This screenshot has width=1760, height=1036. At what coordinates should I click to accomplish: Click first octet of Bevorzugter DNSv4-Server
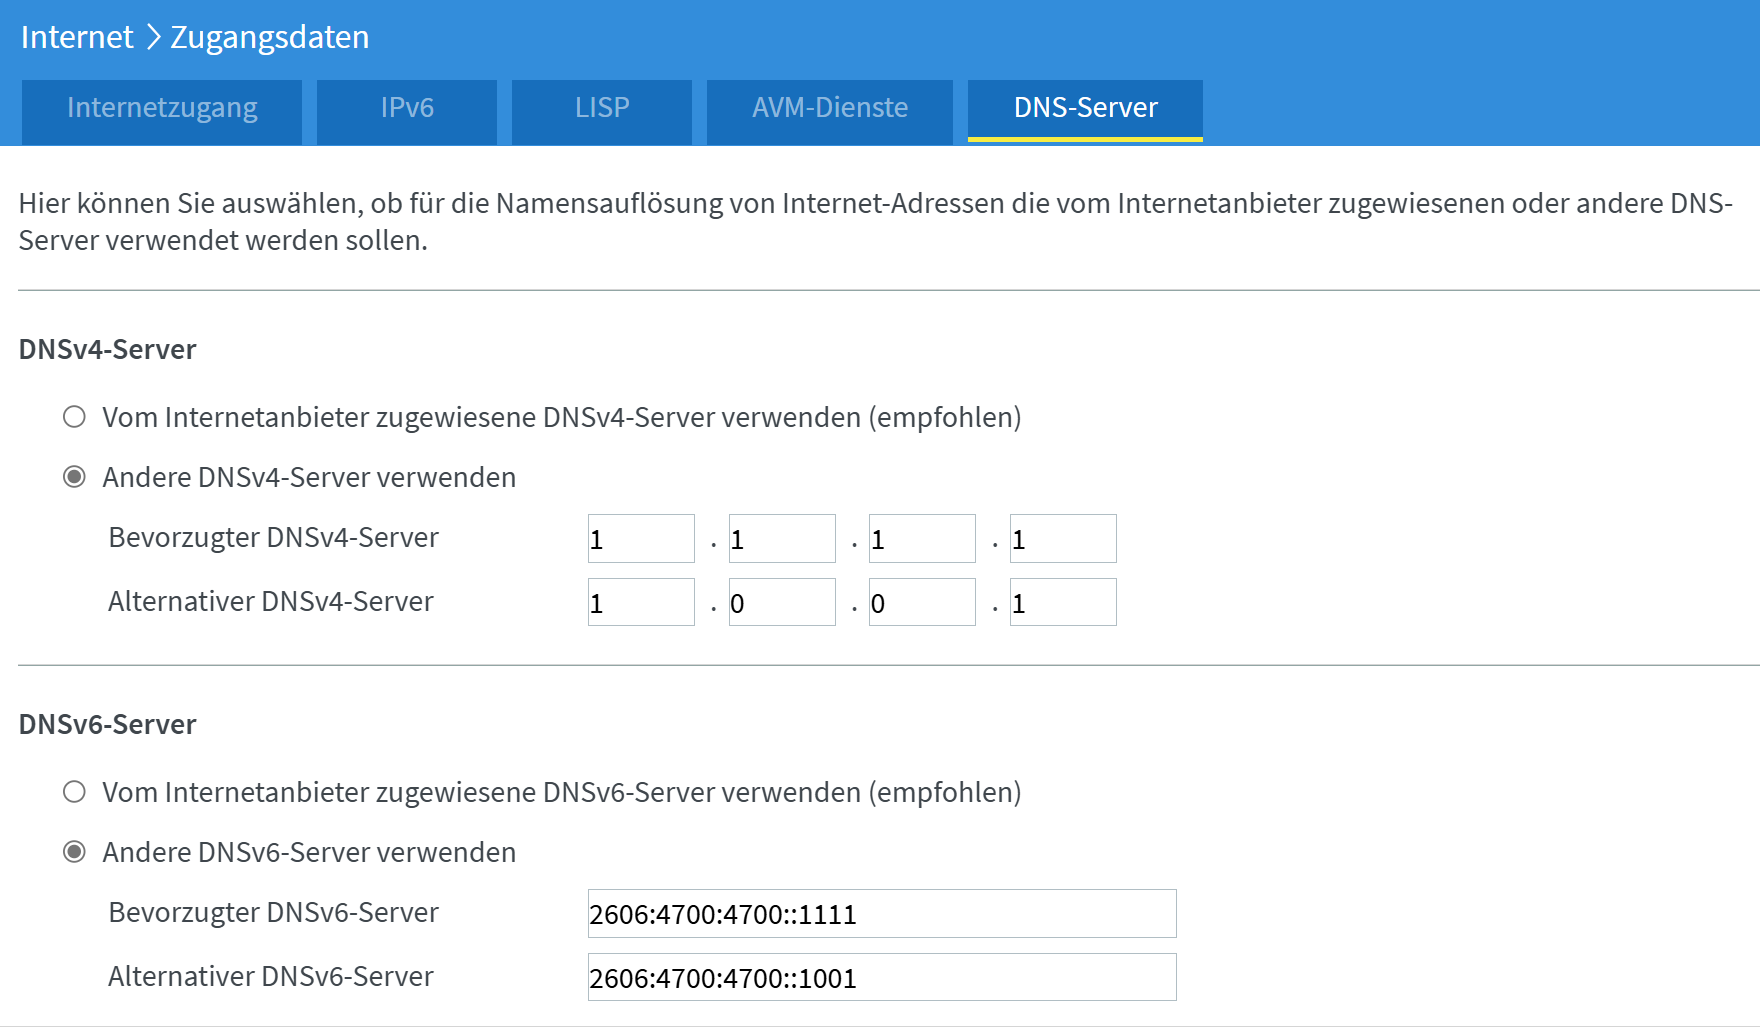click(641, 539)
